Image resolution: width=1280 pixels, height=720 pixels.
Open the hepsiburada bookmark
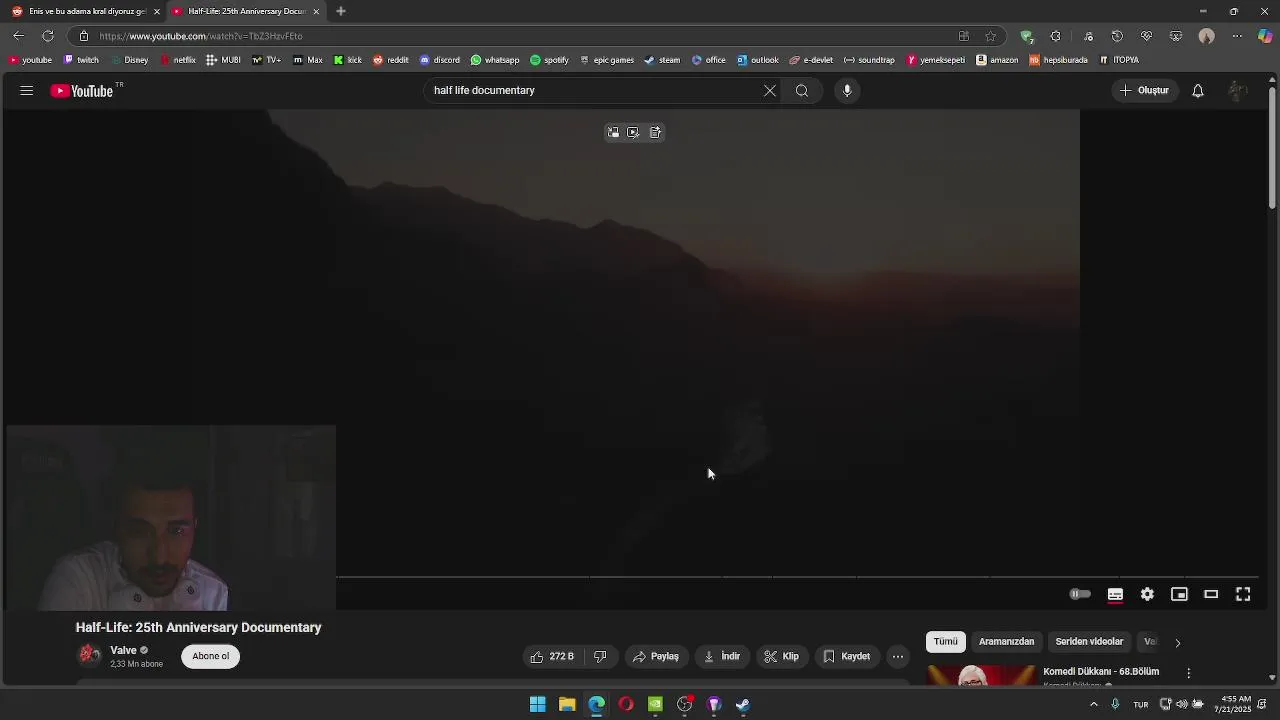[x=1059, y=60]
